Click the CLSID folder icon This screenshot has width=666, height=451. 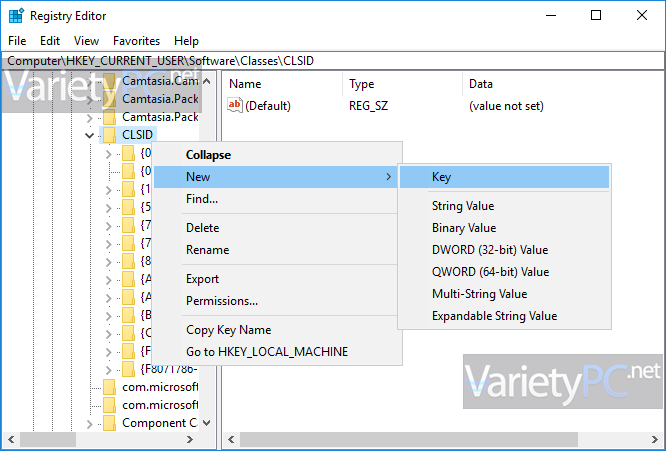point(110,135)
